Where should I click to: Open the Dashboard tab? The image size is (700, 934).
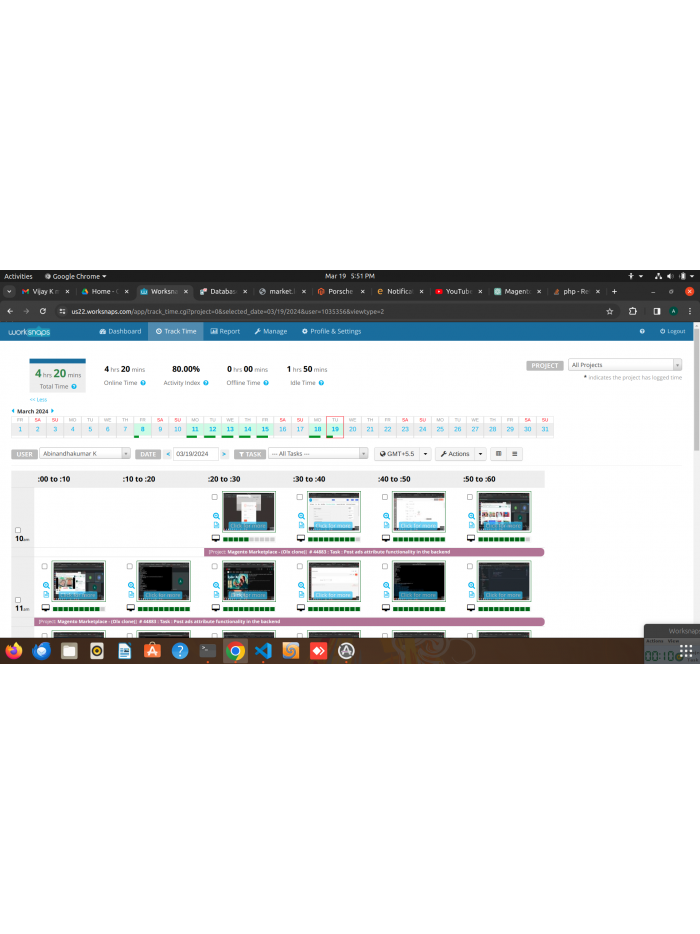(120, 331)
